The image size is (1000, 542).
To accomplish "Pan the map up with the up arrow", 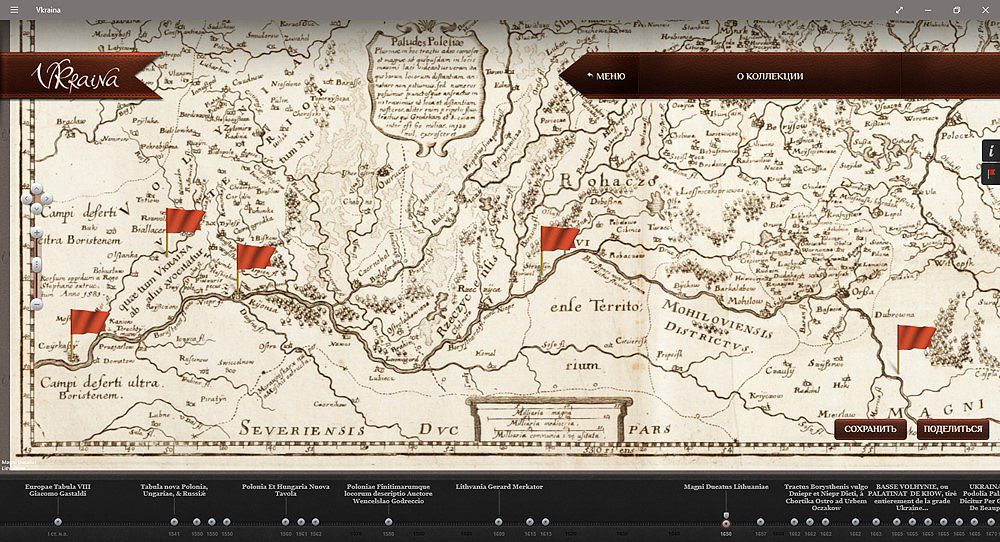I will (x=37, y=189).
